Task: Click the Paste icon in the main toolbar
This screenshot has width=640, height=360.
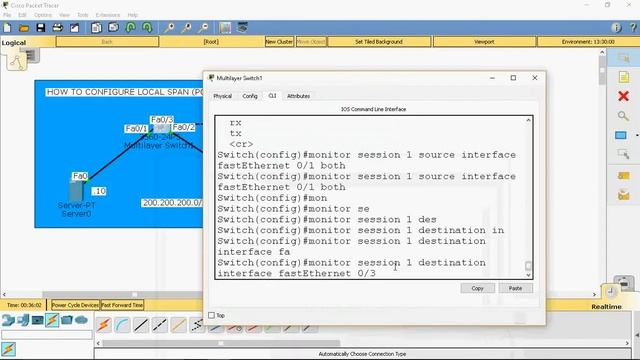Action: pos(113,28)
